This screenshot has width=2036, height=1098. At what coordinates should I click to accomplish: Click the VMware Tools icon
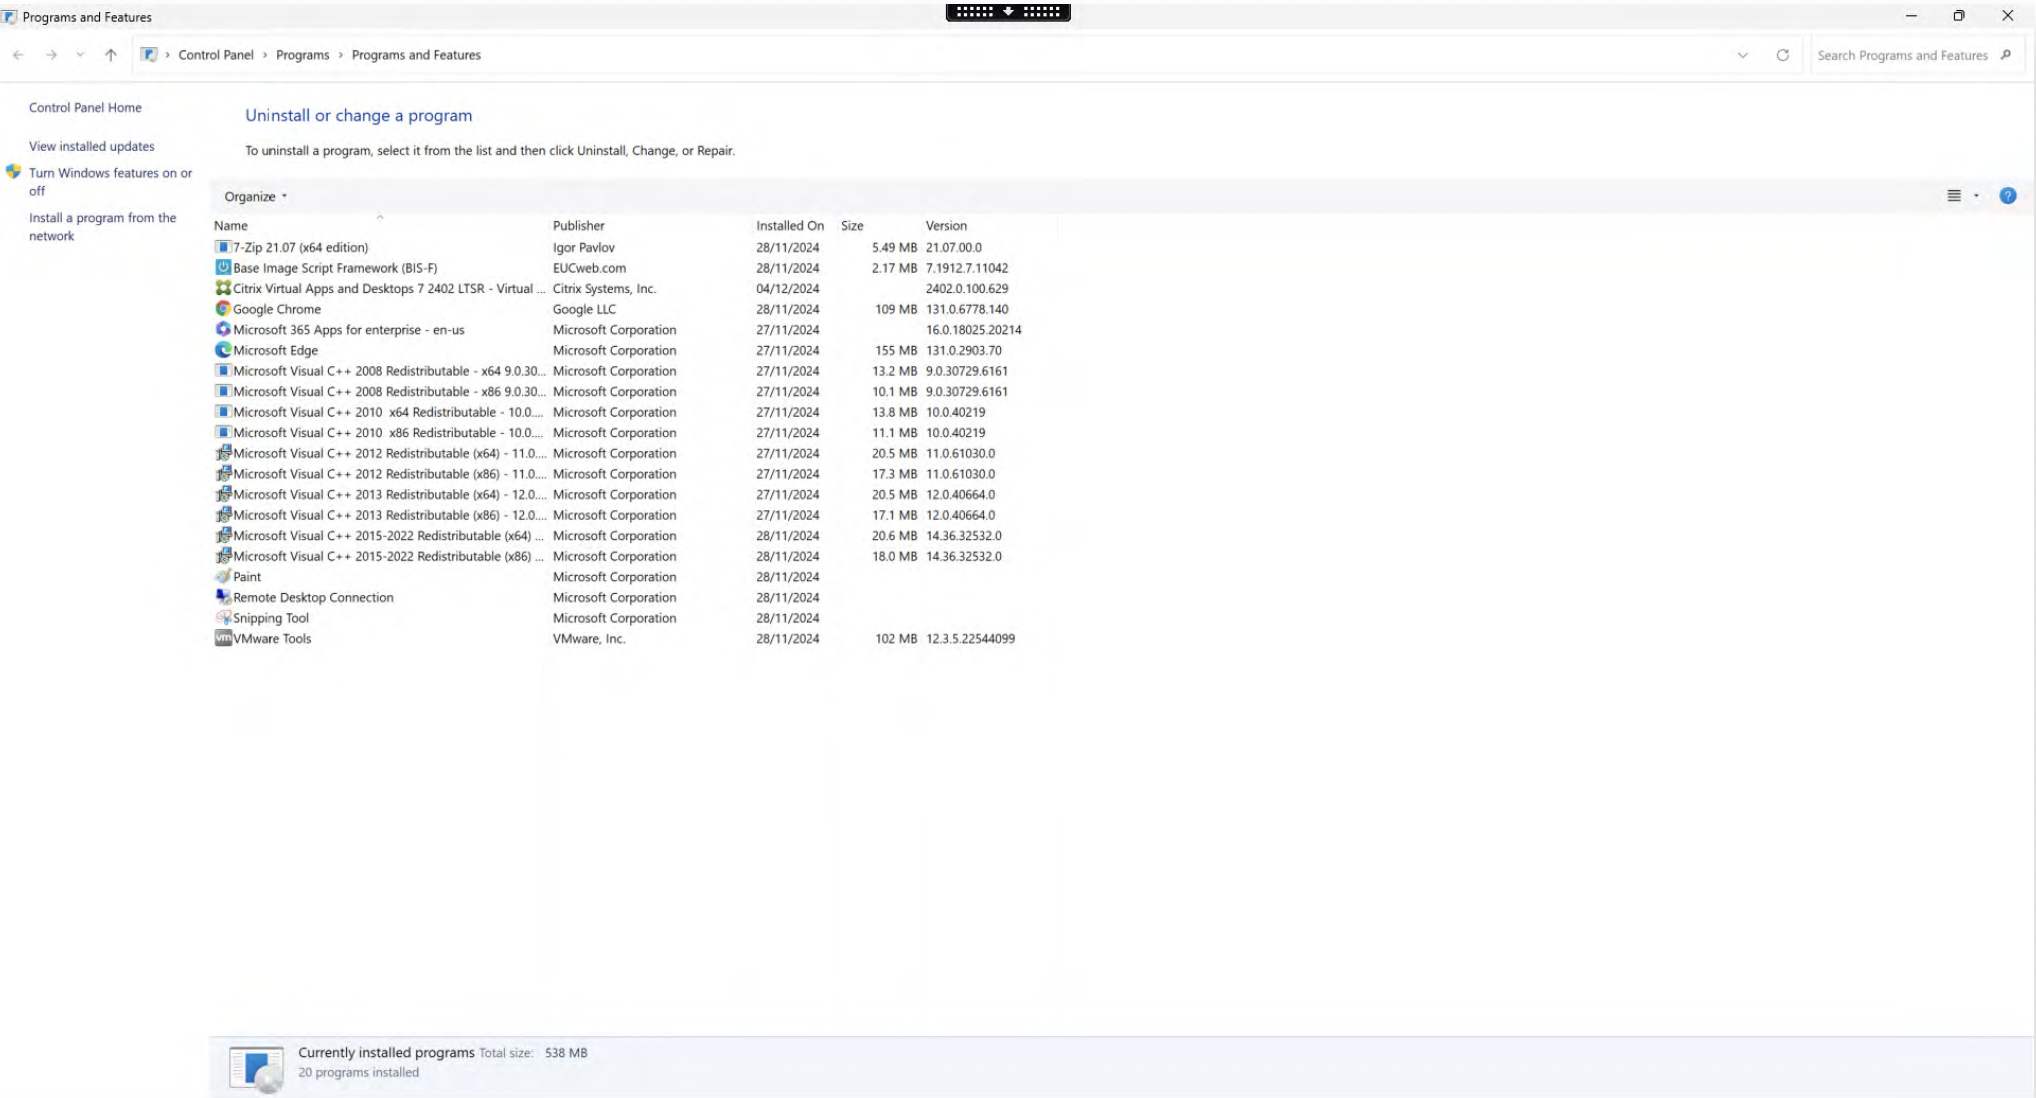coord(223,638)
